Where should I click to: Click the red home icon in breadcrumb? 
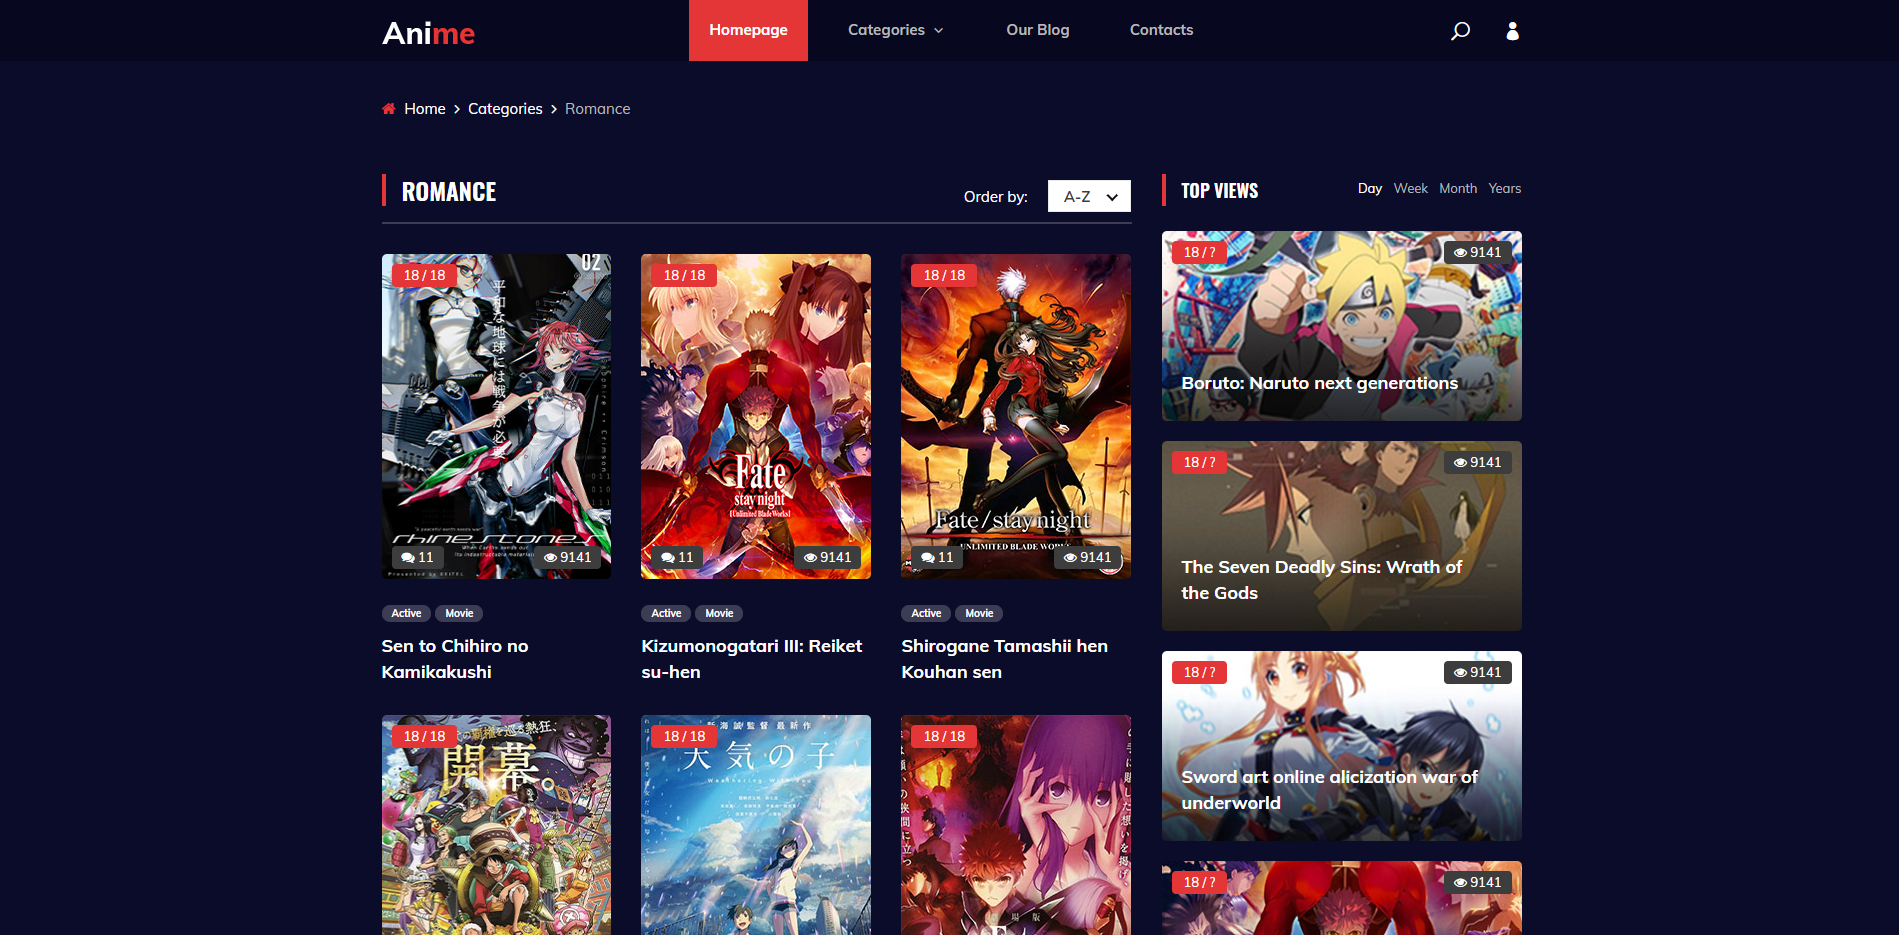[x=389, y=109]
